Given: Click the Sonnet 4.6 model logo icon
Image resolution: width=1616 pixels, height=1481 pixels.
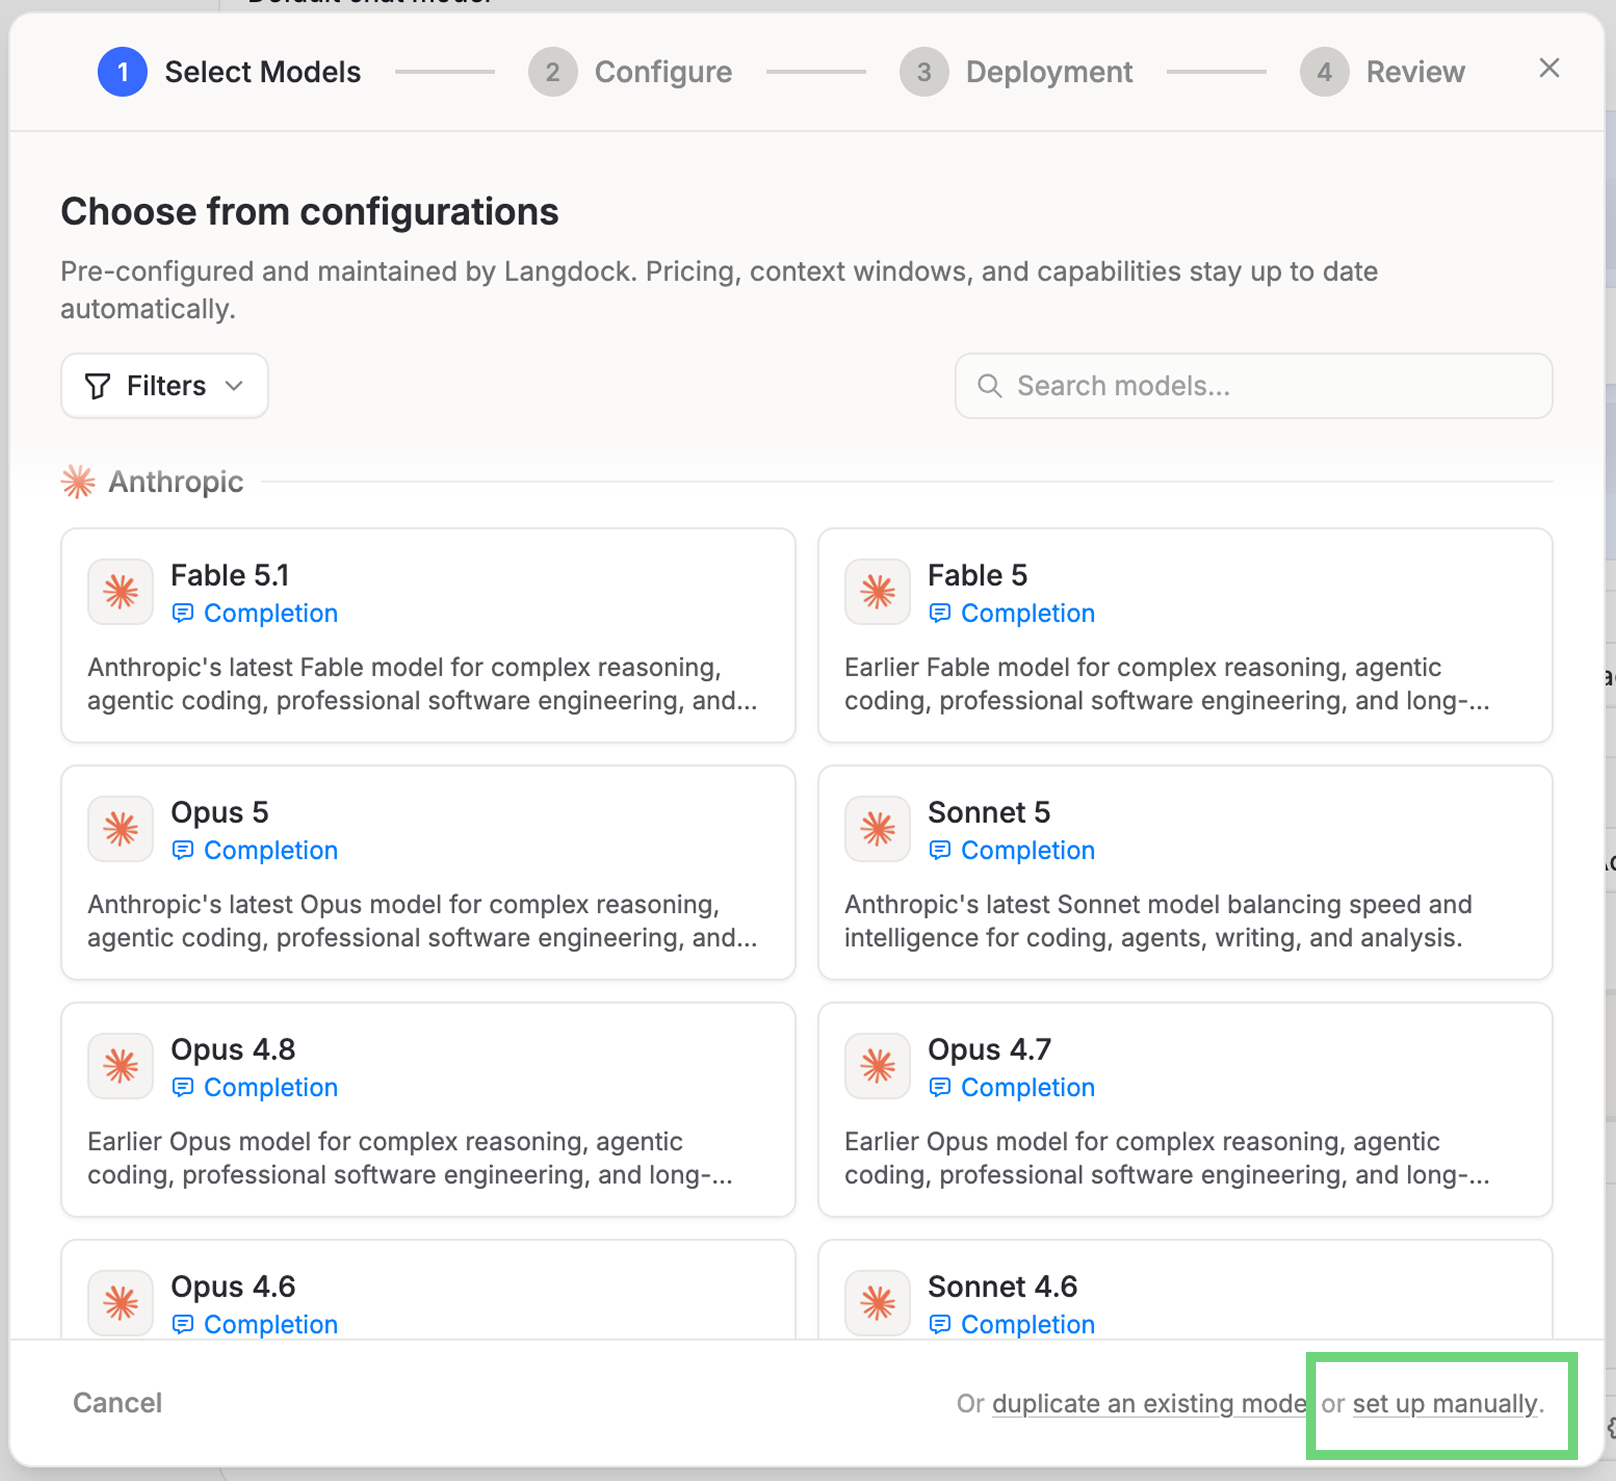Looking at the screenshot, I should pos(878,1303).
